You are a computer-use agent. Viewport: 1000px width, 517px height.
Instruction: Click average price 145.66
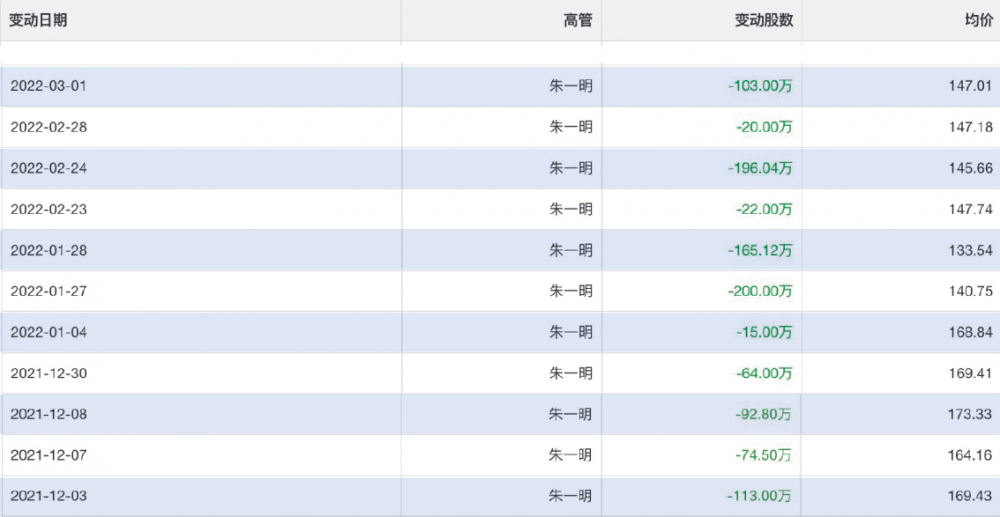[x=971, y=168]
